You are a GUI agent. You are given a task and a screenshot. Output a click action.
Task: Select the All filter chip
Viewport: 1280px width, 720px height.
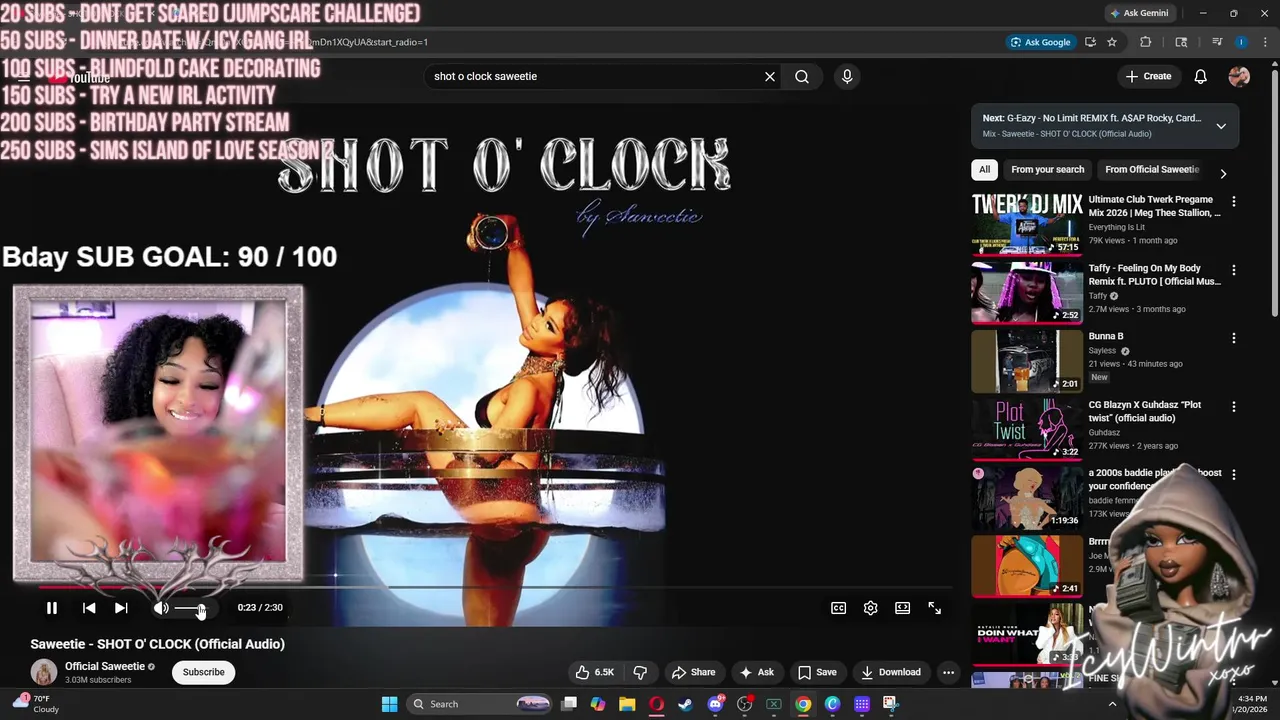pyautogui.click(x=985, y=169)
